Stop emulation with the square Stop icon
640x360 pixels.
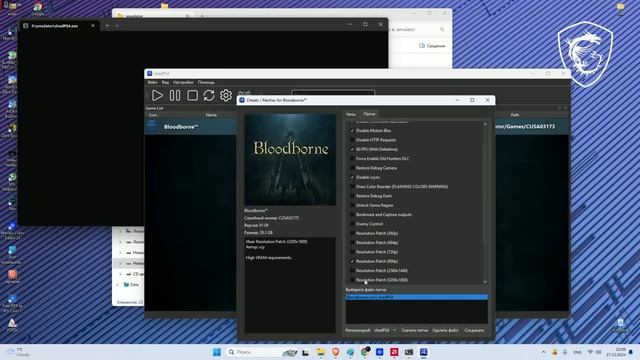coord(192,96)
